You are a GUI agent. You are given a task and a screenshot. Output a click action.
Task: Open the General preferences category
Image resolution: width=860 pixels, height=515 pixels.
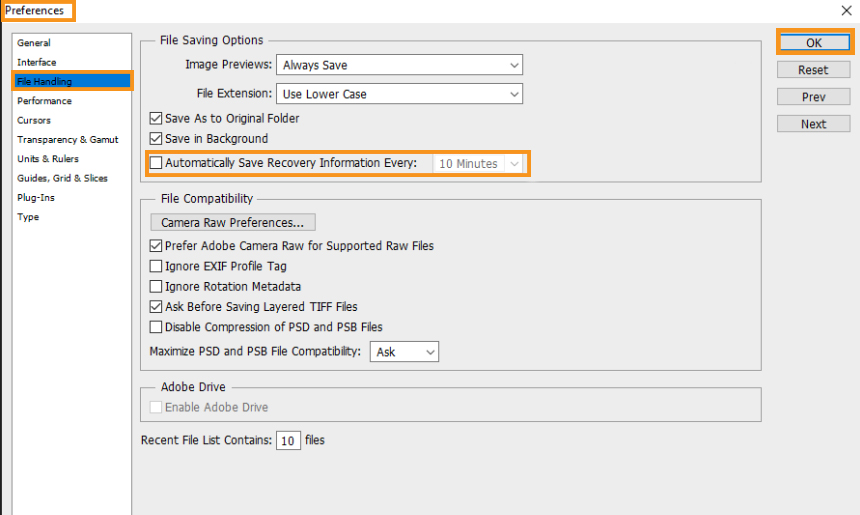click(33, 43)
